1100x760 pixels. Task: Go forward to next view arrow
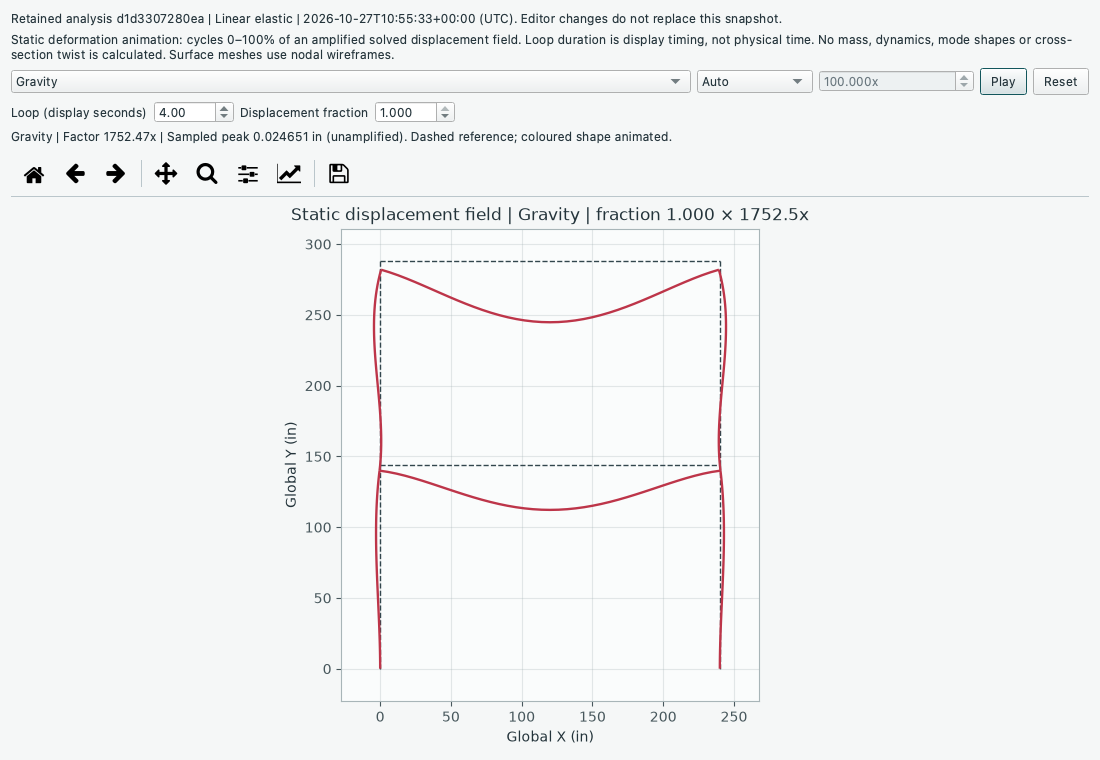click(x=116, y=174)
